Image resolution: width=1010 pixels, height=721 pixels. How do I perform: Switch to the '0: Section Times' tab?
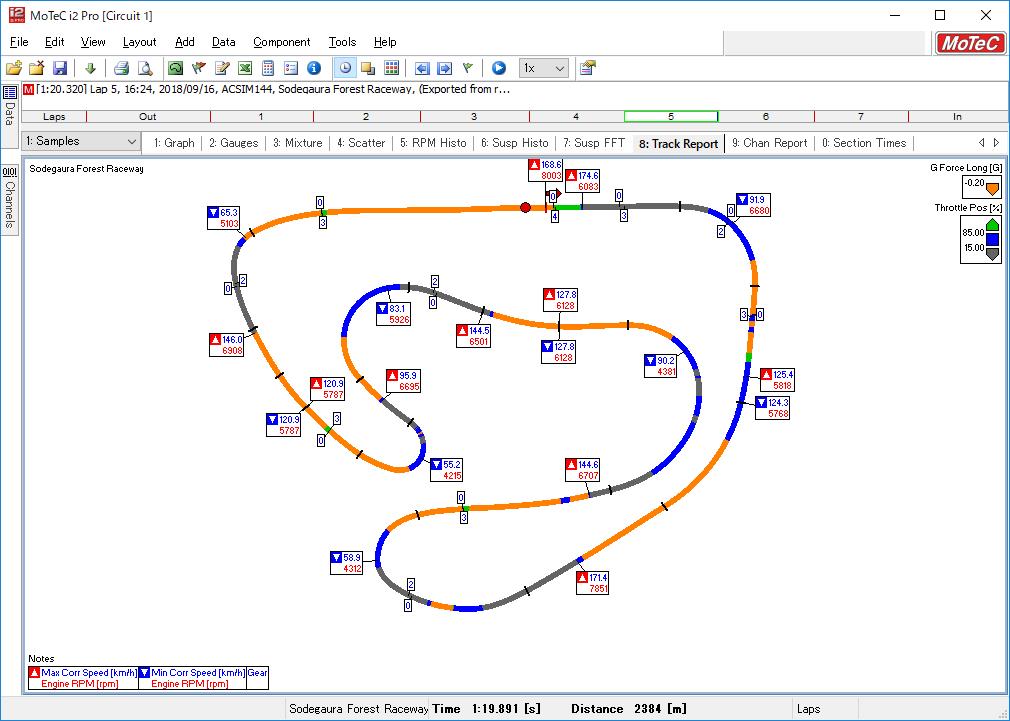tap(864, 143)
